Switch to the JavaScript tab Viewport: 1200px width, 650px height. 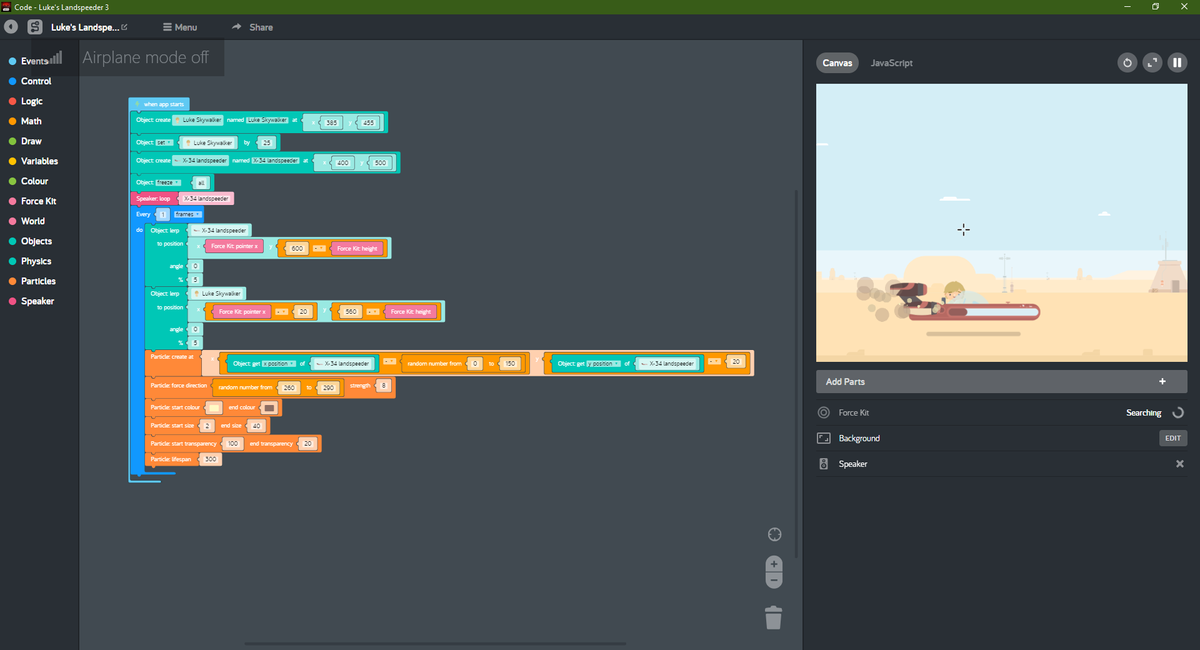(891, 63)
